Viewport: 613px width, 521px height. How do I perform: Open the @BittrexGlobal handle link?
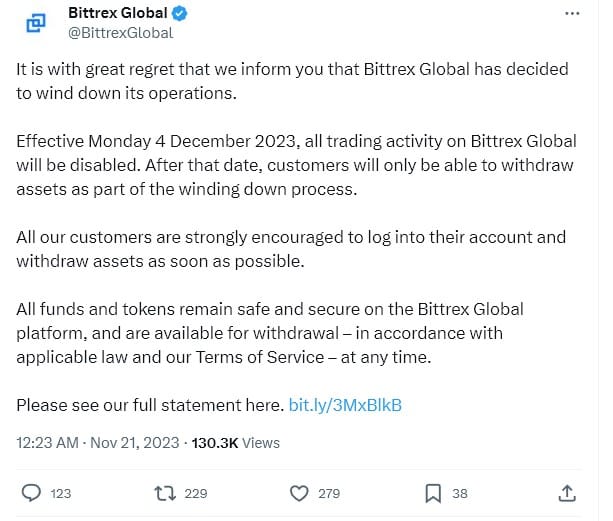(x=120, y=33)
